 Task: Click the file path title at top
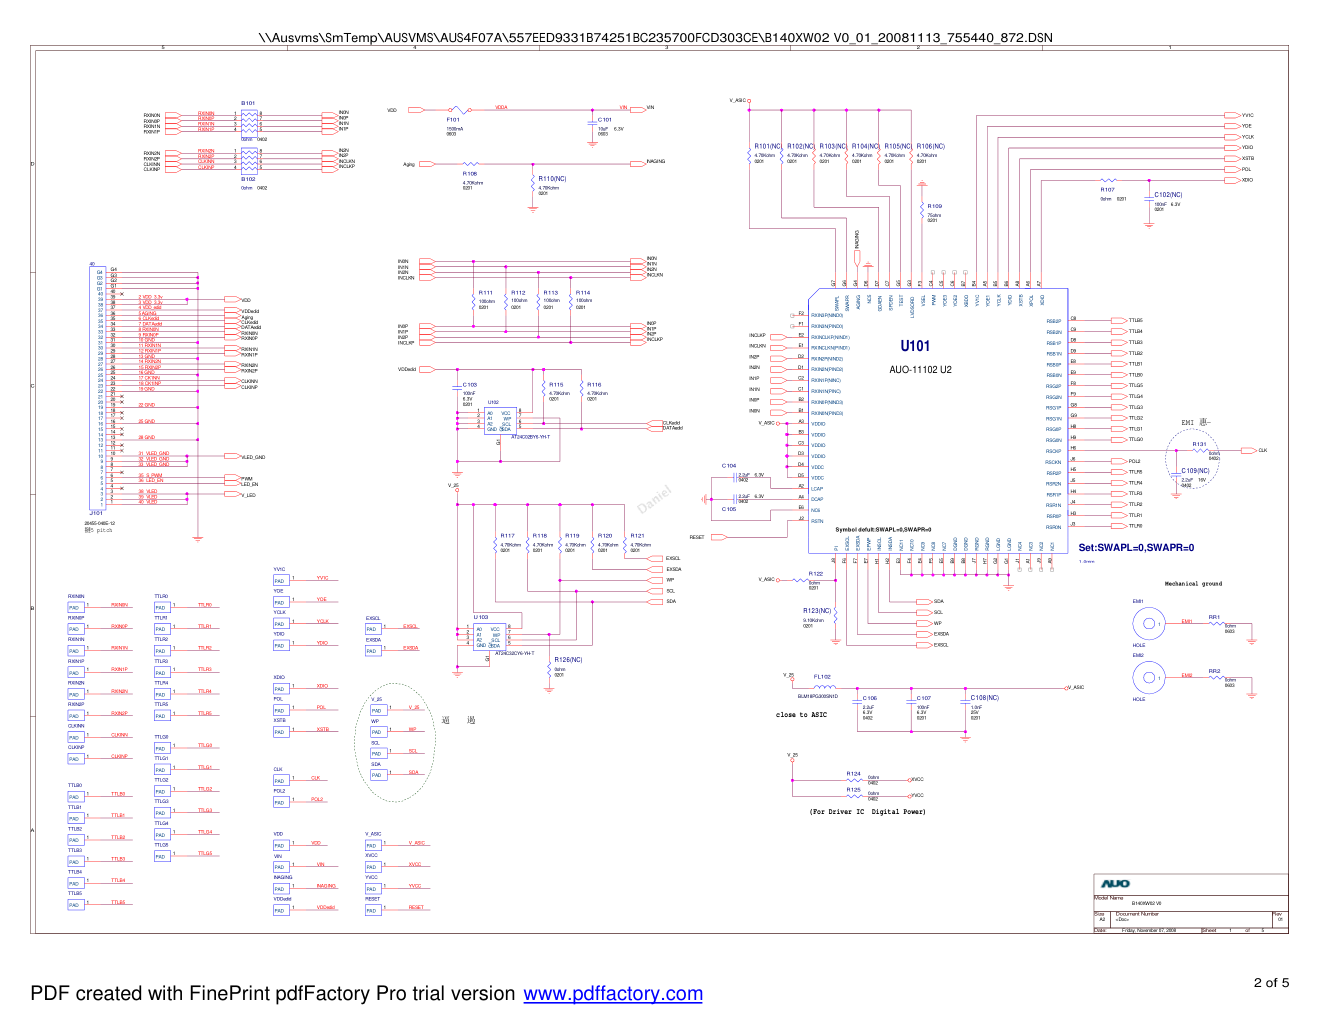[656, 38]
